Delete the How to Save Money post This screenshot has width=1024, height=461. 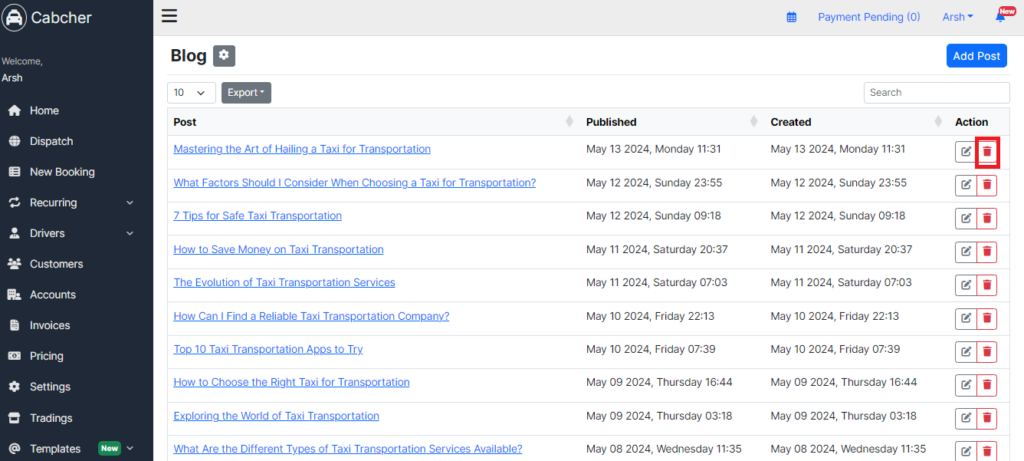point(987,252)
